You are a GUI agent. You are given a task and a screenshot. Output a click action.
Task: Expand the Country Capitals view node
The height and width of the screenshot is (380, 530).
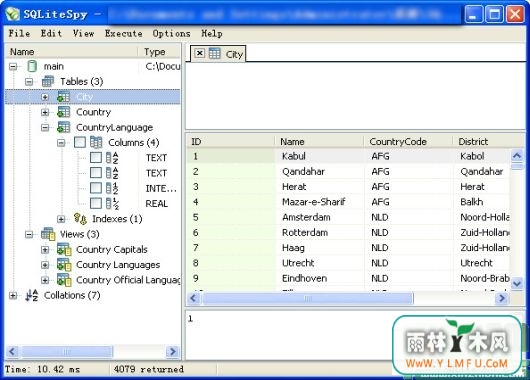point(45,250)
